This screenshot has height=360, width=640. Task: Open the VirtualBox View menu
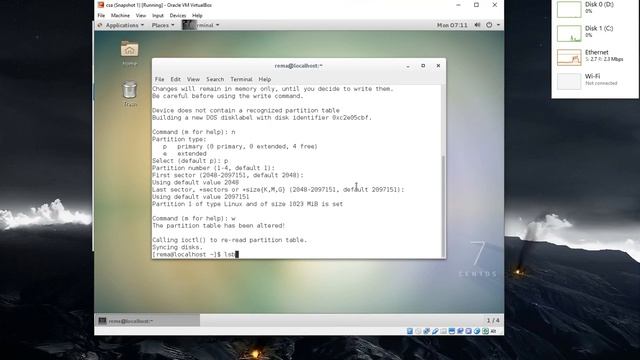(x=141, y=16)
